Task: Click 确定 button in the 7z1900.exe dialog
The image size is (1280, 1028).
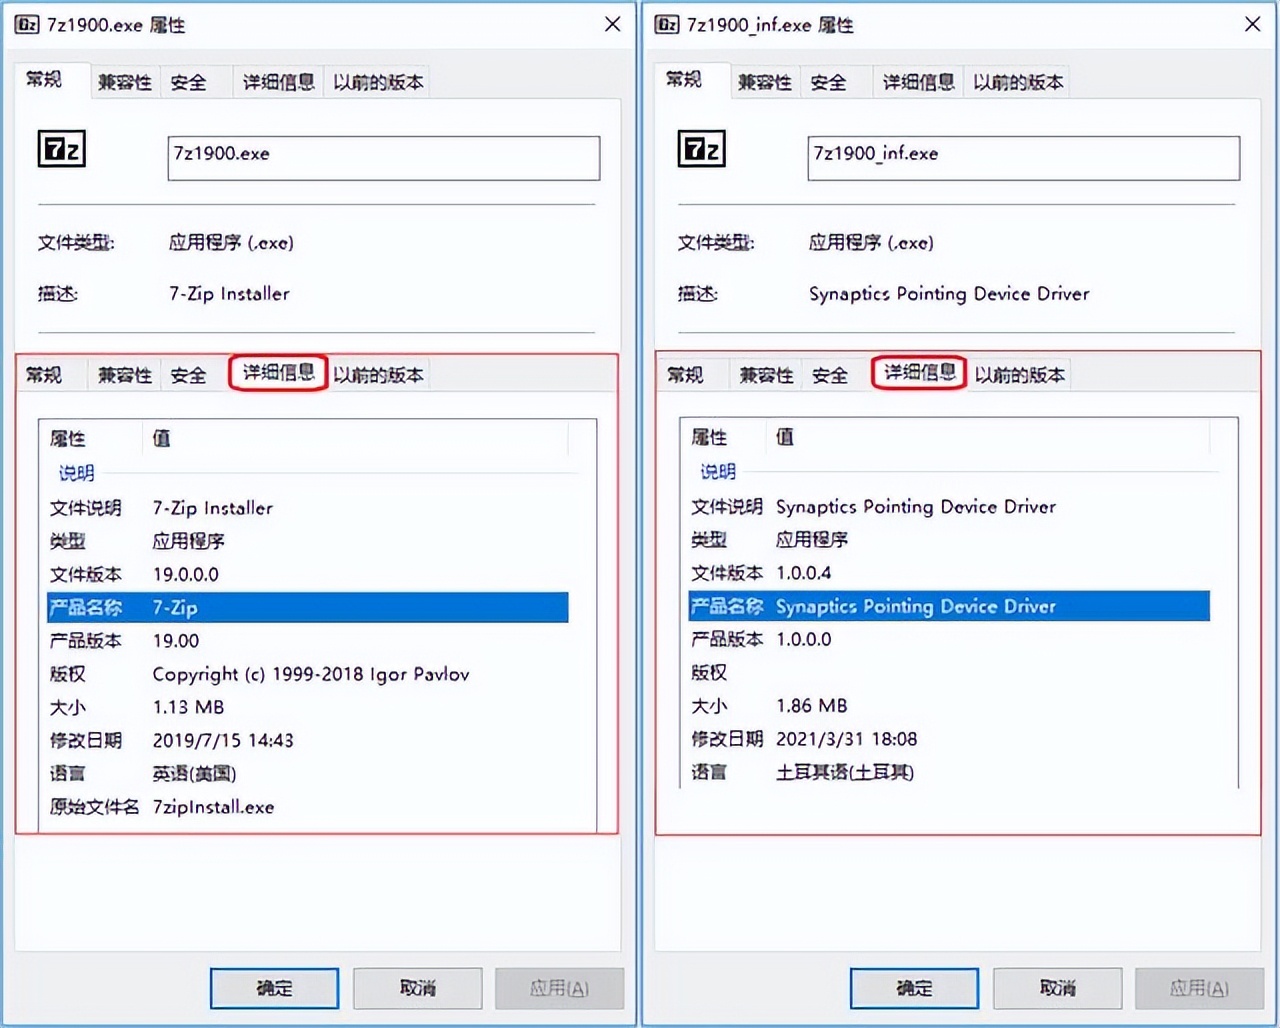Action: tap(274, 988)
